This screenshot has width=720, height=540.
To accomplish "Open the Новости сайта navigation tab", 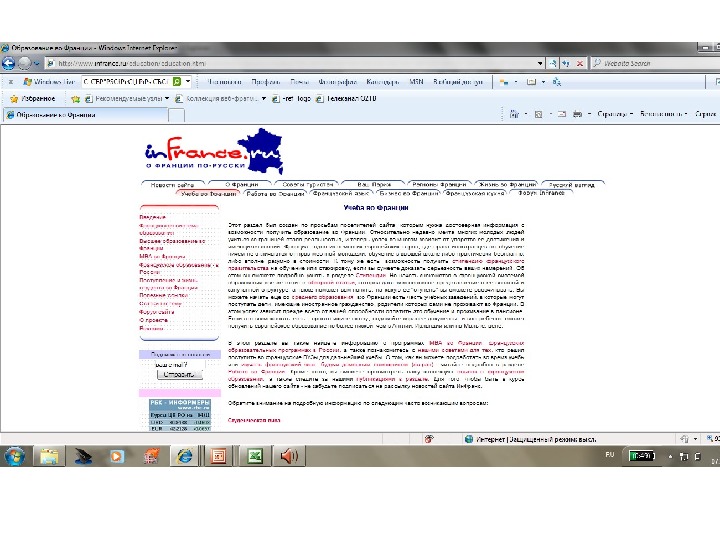I will [173, 185].
